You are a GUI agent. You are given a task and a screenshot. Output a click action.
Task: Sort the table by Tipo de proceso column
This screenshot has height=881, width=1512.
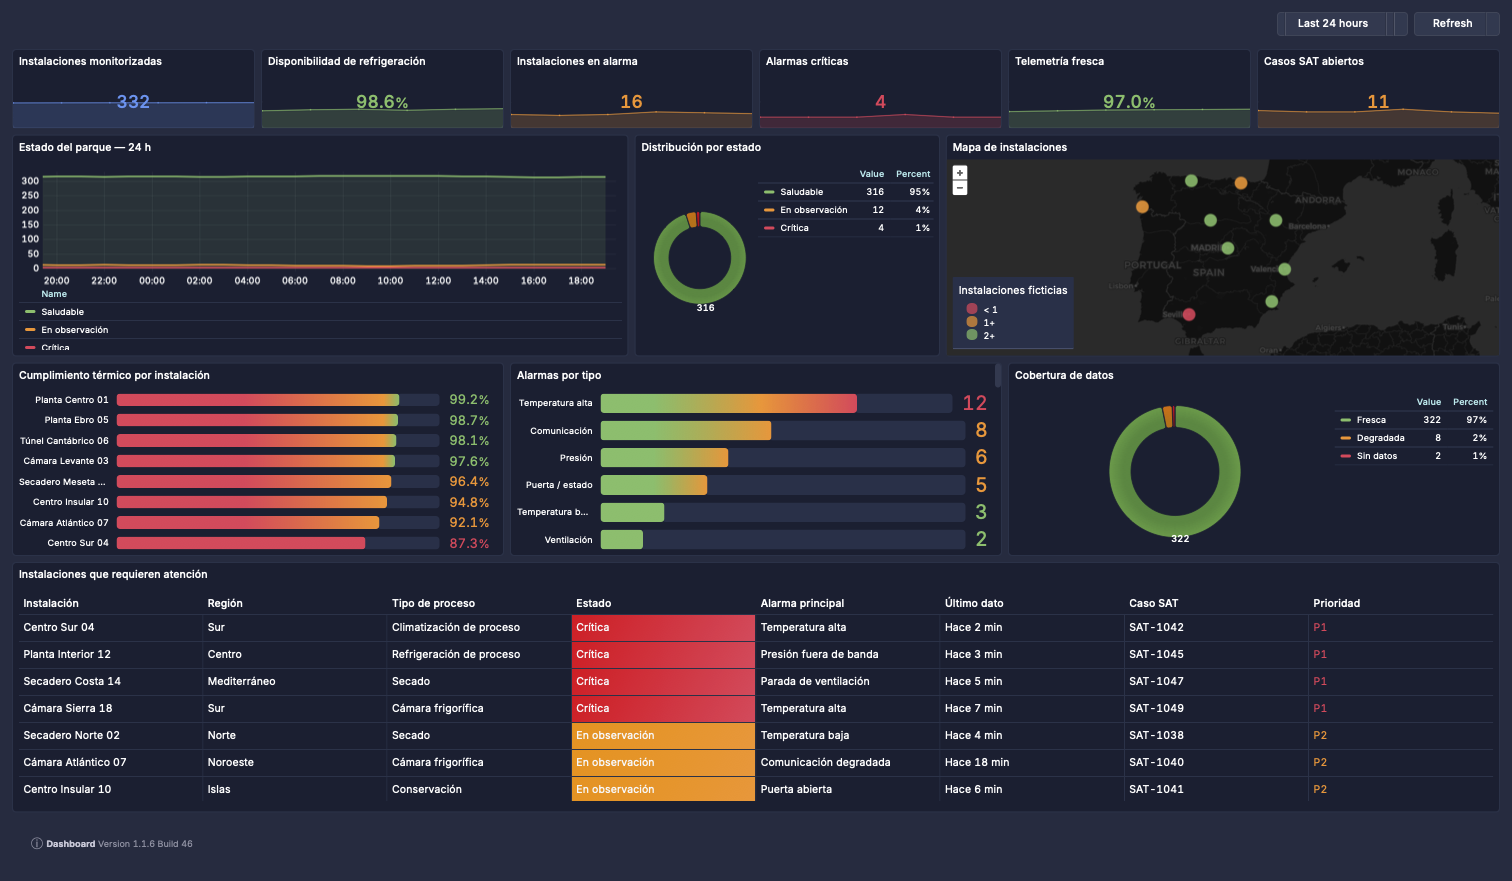tap(433, 603)
